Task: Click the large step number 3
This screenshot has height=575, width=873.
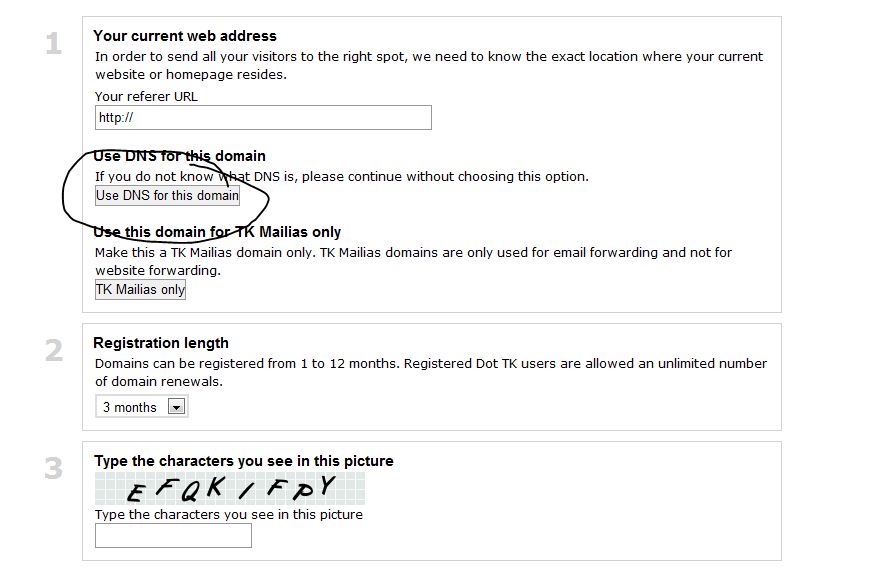Action: tap(53, 468)
